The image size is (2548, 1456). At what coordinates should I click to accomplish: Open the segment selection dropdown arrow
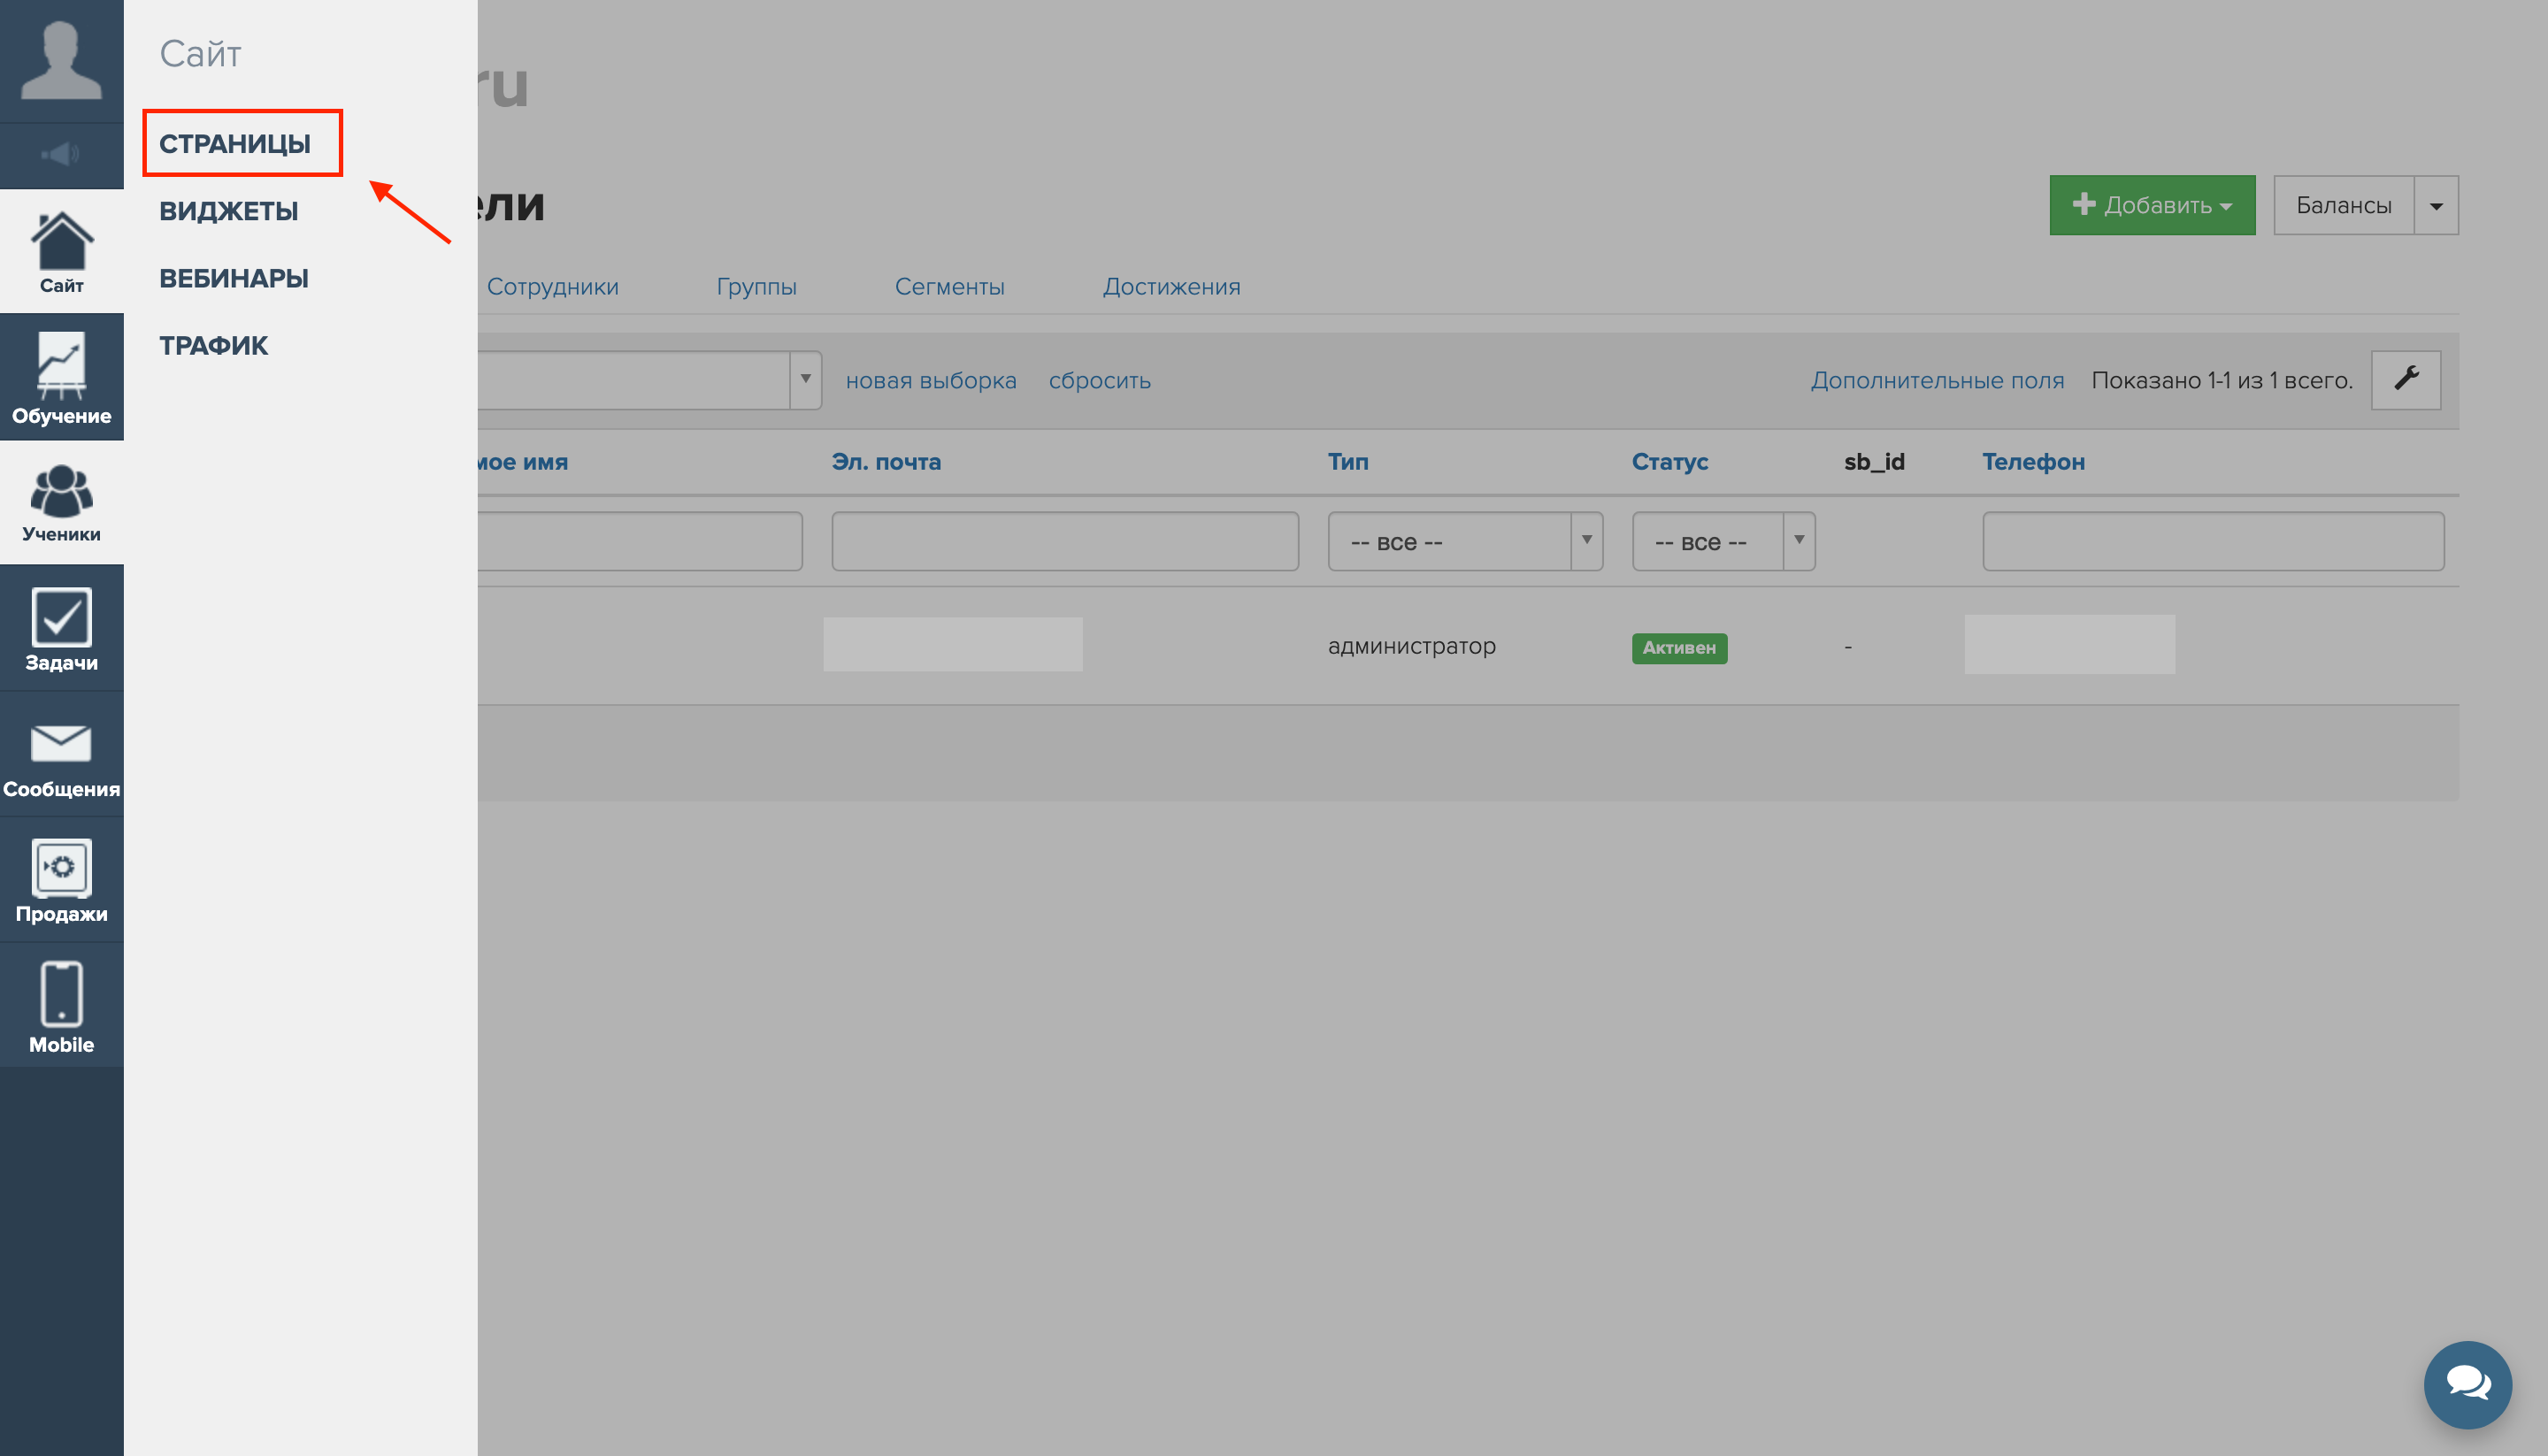[805, 380]
